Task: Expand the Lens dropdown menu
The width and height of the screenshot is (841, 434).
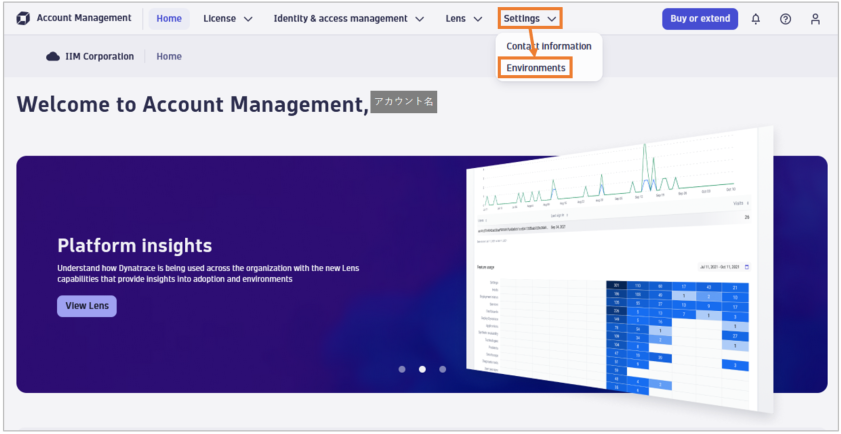Action: point(463,19)
